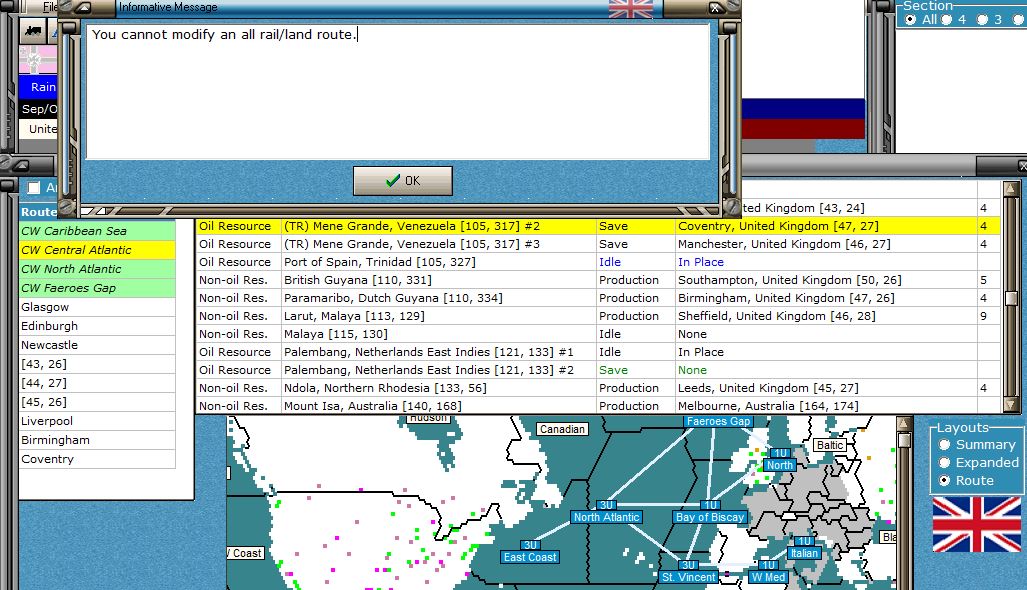Toggle the checkbox above the Route list
This screenshot has height=590, width=1027.
(x=34, y=188)
